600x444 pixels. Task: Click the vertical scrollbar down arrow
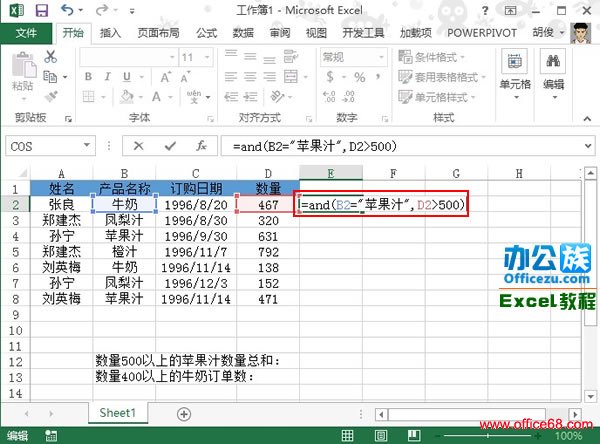point(590,396)
